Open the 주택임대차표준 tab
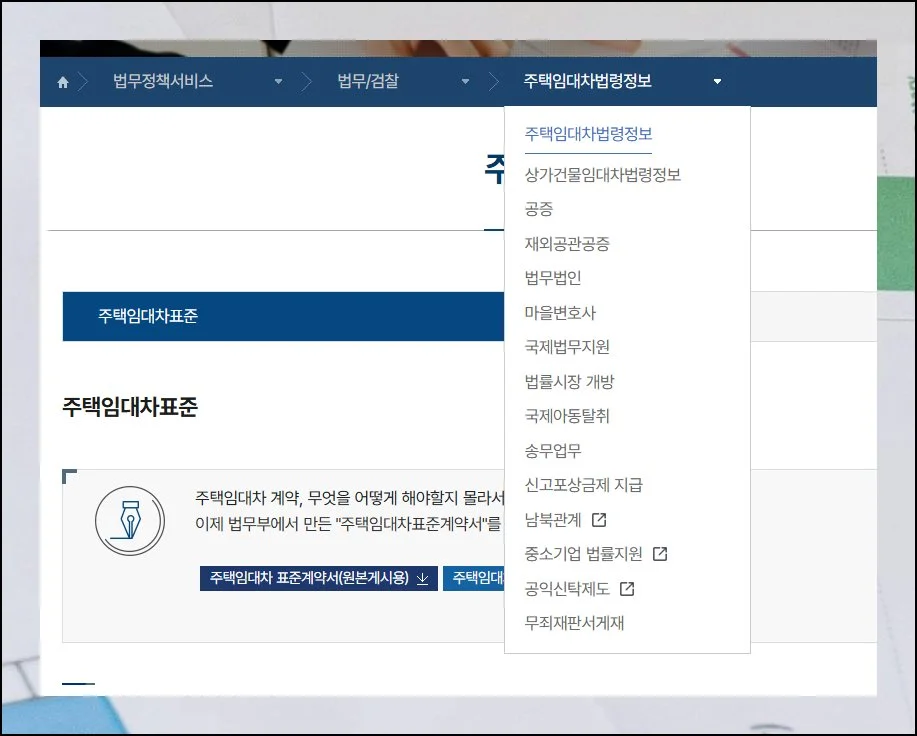 [x=148, y=316]
